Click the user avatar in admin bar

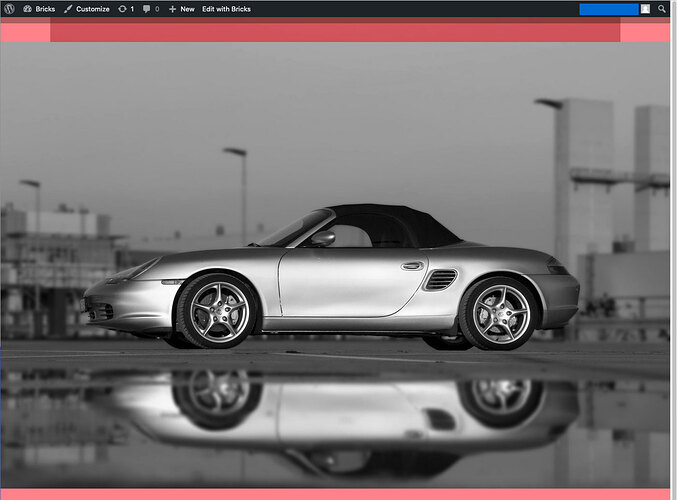[x=645, y=9]
